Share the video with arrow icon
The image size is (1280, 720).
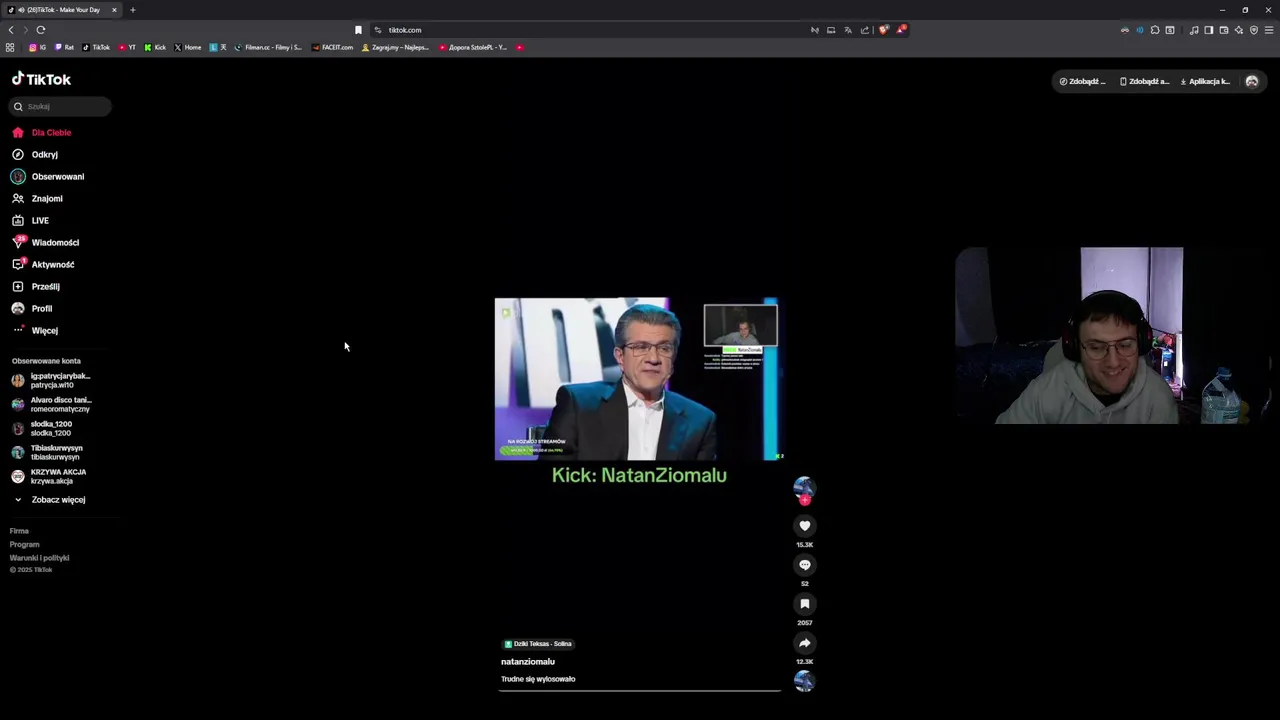click(x=804, y=643)
